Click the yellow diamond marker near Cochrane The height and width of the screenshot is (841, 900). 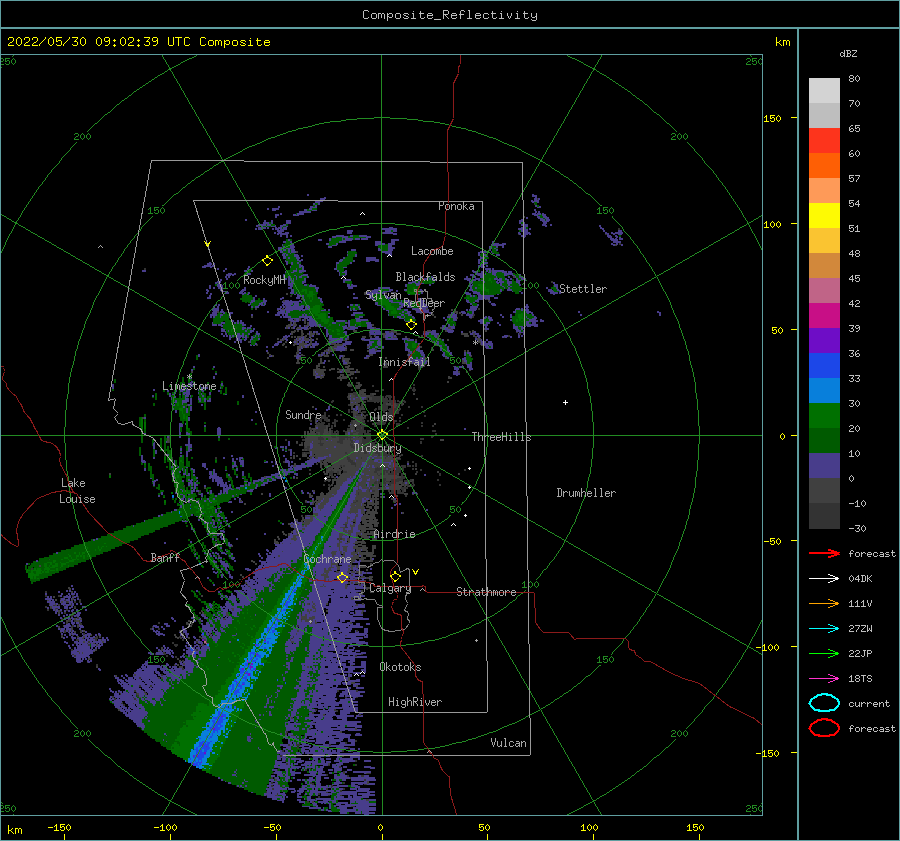(x=342, y=578)
